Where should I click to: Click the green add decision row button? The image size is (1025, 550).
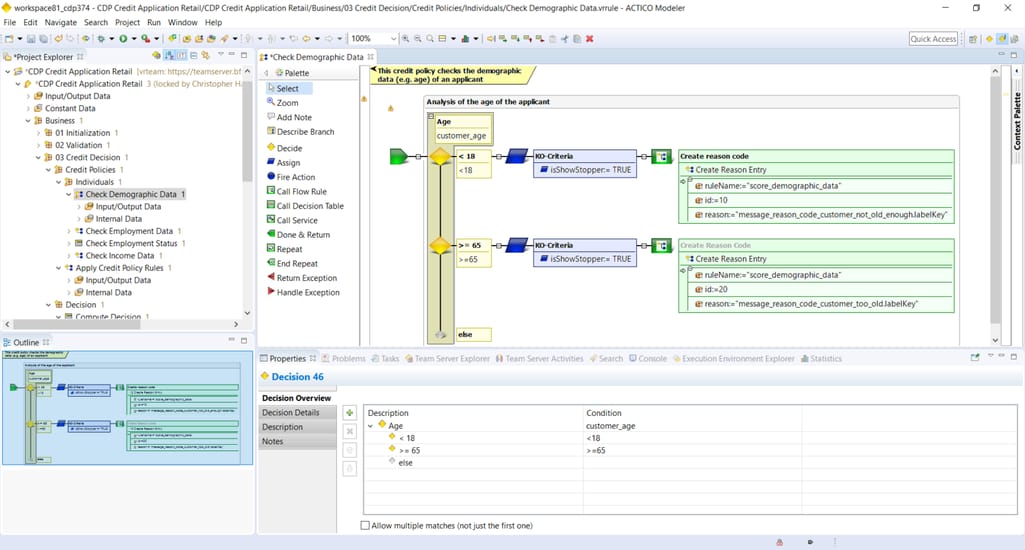pos(350,413)
